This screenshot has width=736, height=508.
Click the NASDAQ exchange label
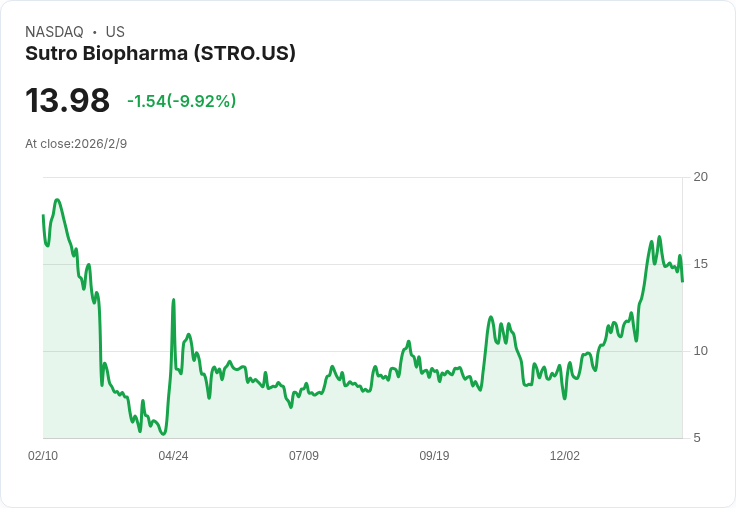click(x=54, y=32)
